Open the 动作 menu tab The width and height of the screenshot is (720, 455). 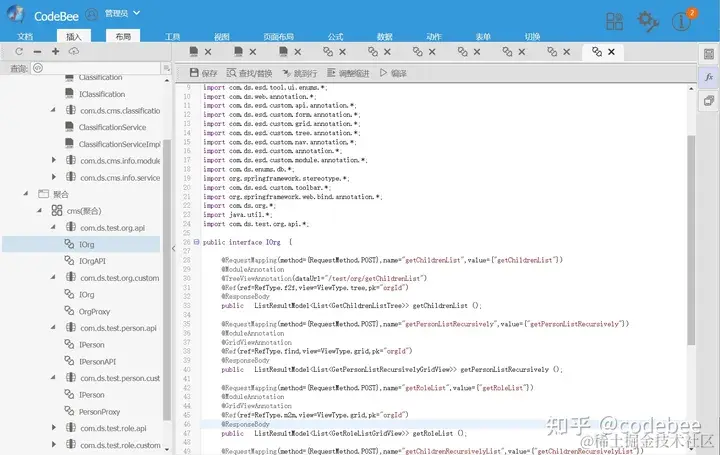434,36
